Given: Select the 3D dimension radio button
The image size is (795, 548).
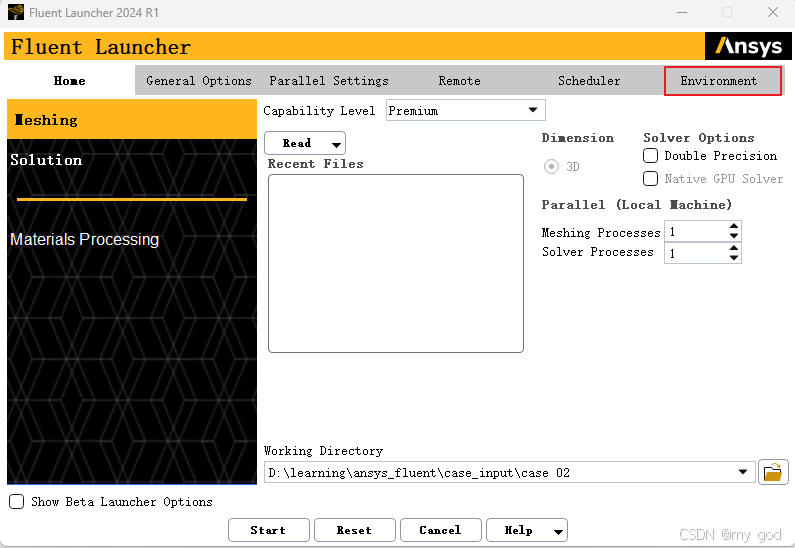Looking at the screenshot, I should point(551,167).
